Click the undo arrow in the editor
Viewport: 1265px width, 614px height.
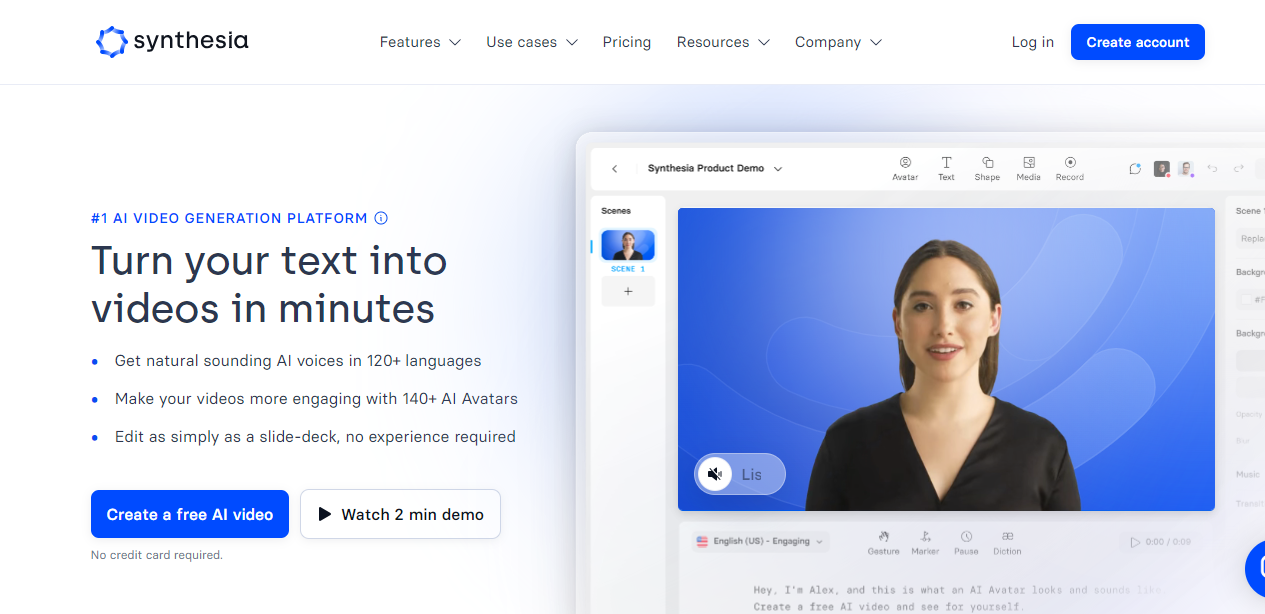click(x=1212, y=169)
